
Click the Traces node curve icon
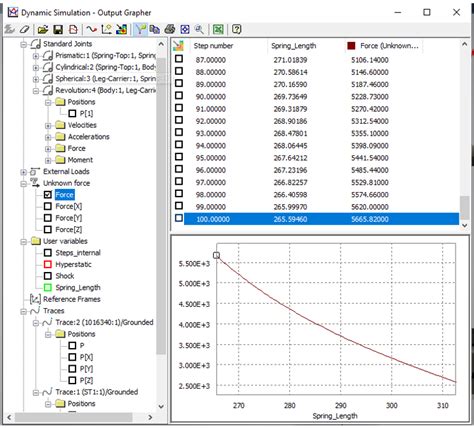(x=35, y=311)
